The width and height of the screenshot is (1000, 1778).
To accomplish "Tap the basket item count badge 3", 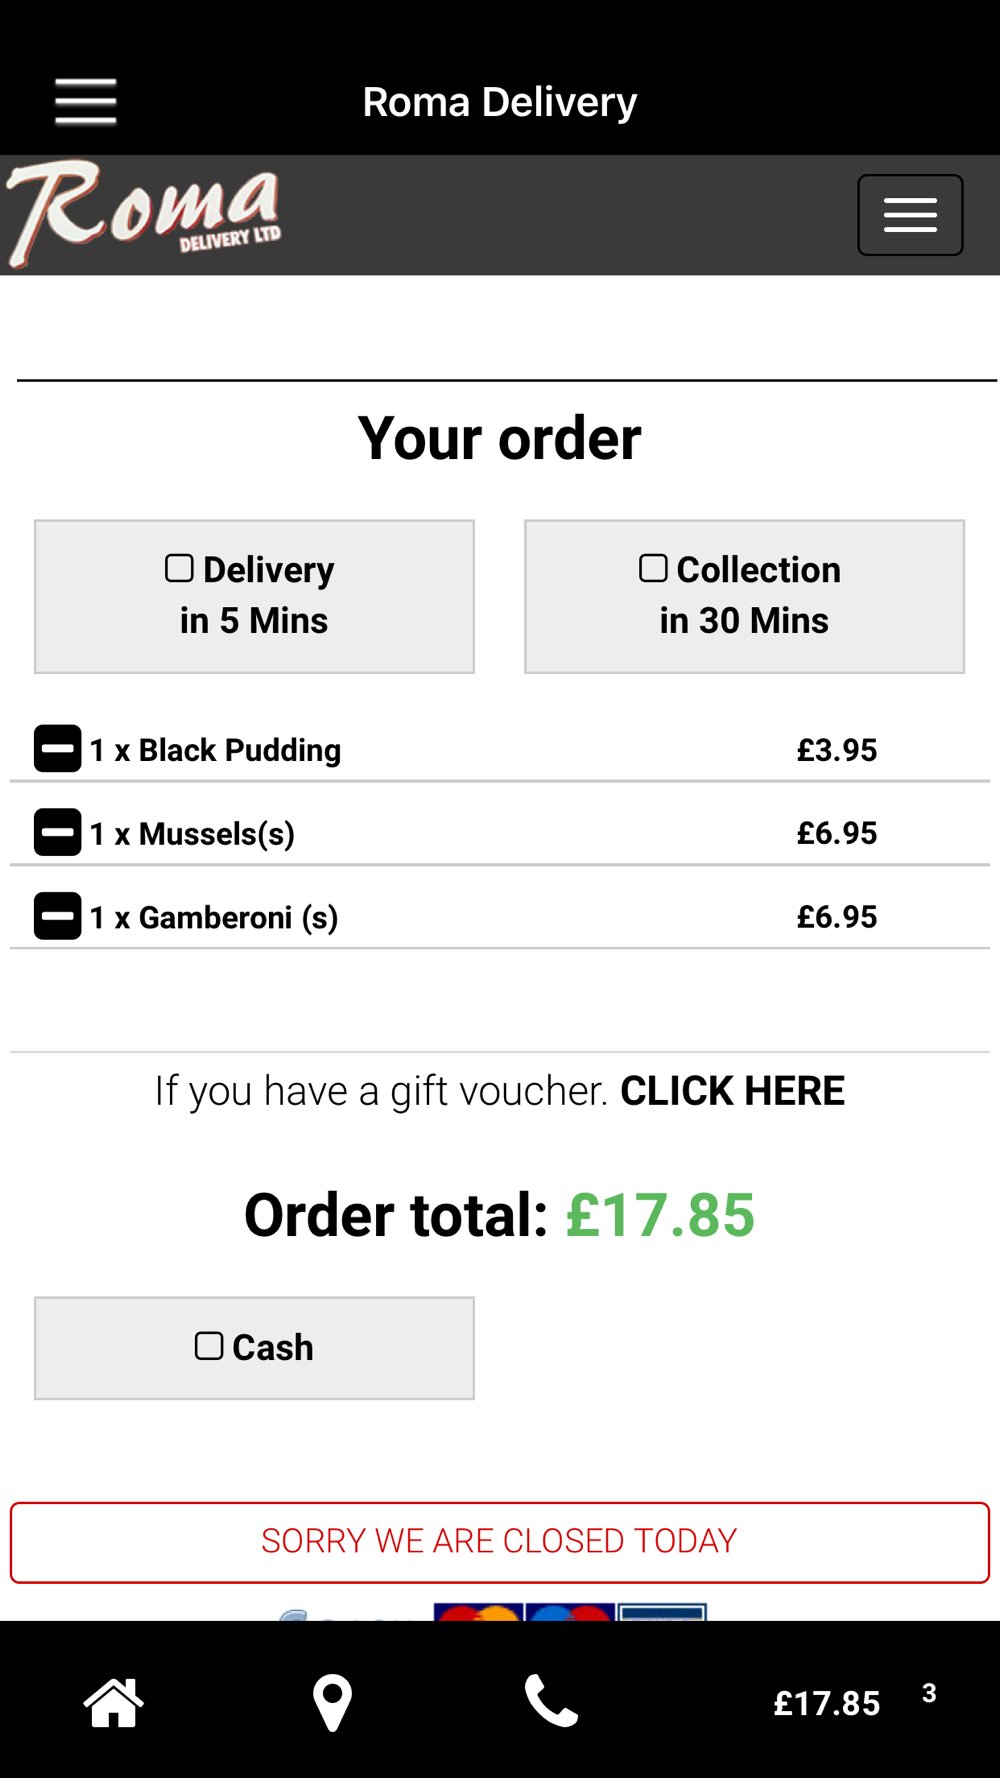I will point(929,1693).
